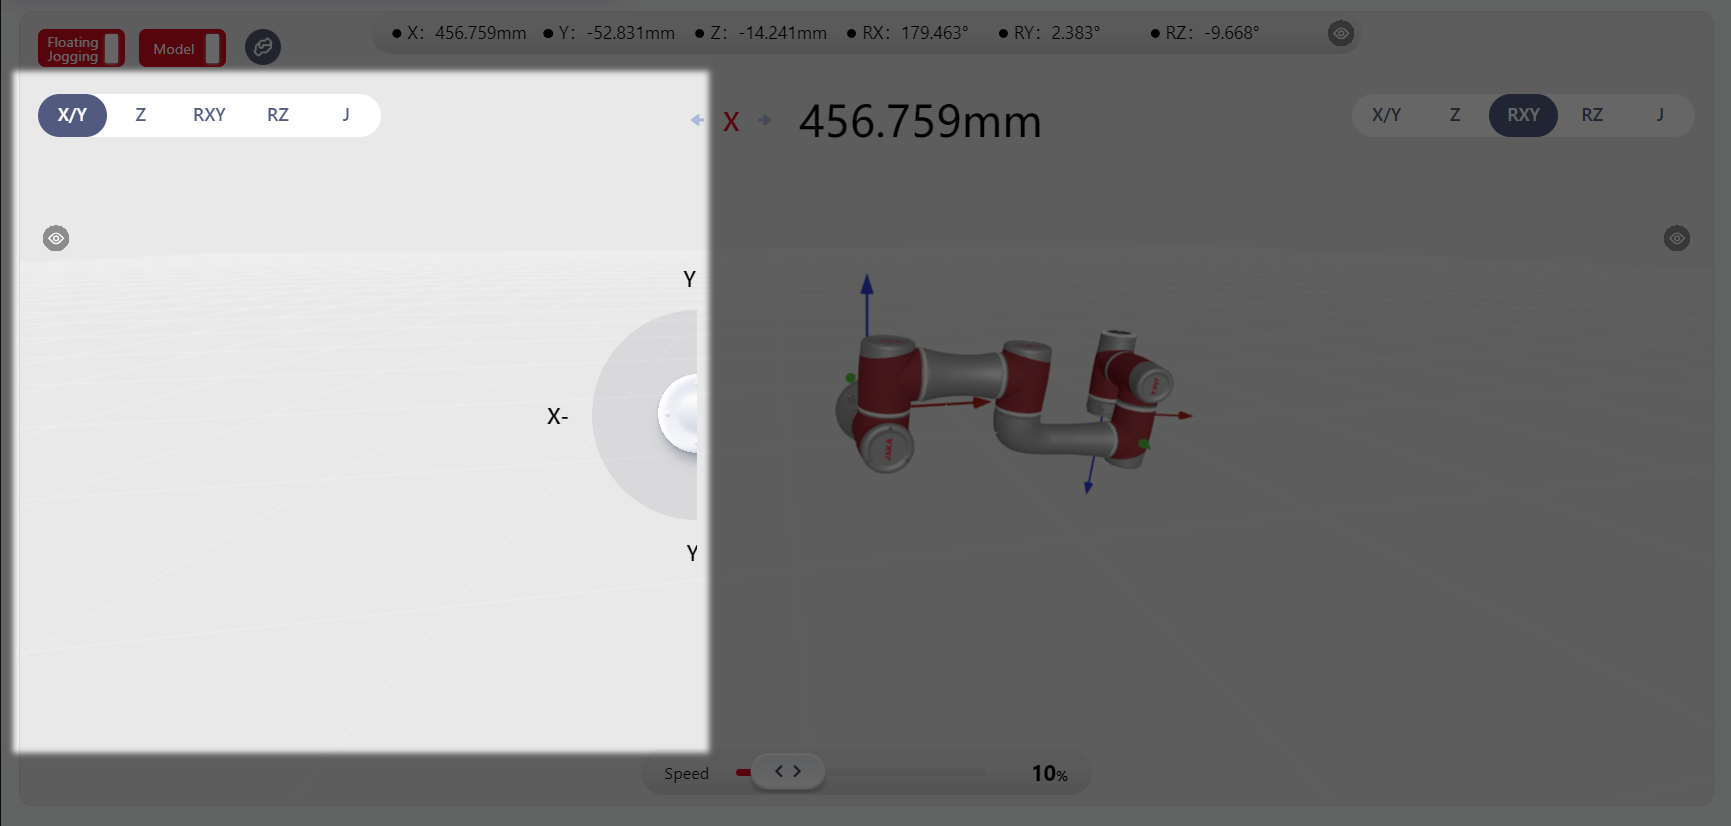Click the right arrow beside red X
Screen dimensions: 1731x826
[765, 120]
